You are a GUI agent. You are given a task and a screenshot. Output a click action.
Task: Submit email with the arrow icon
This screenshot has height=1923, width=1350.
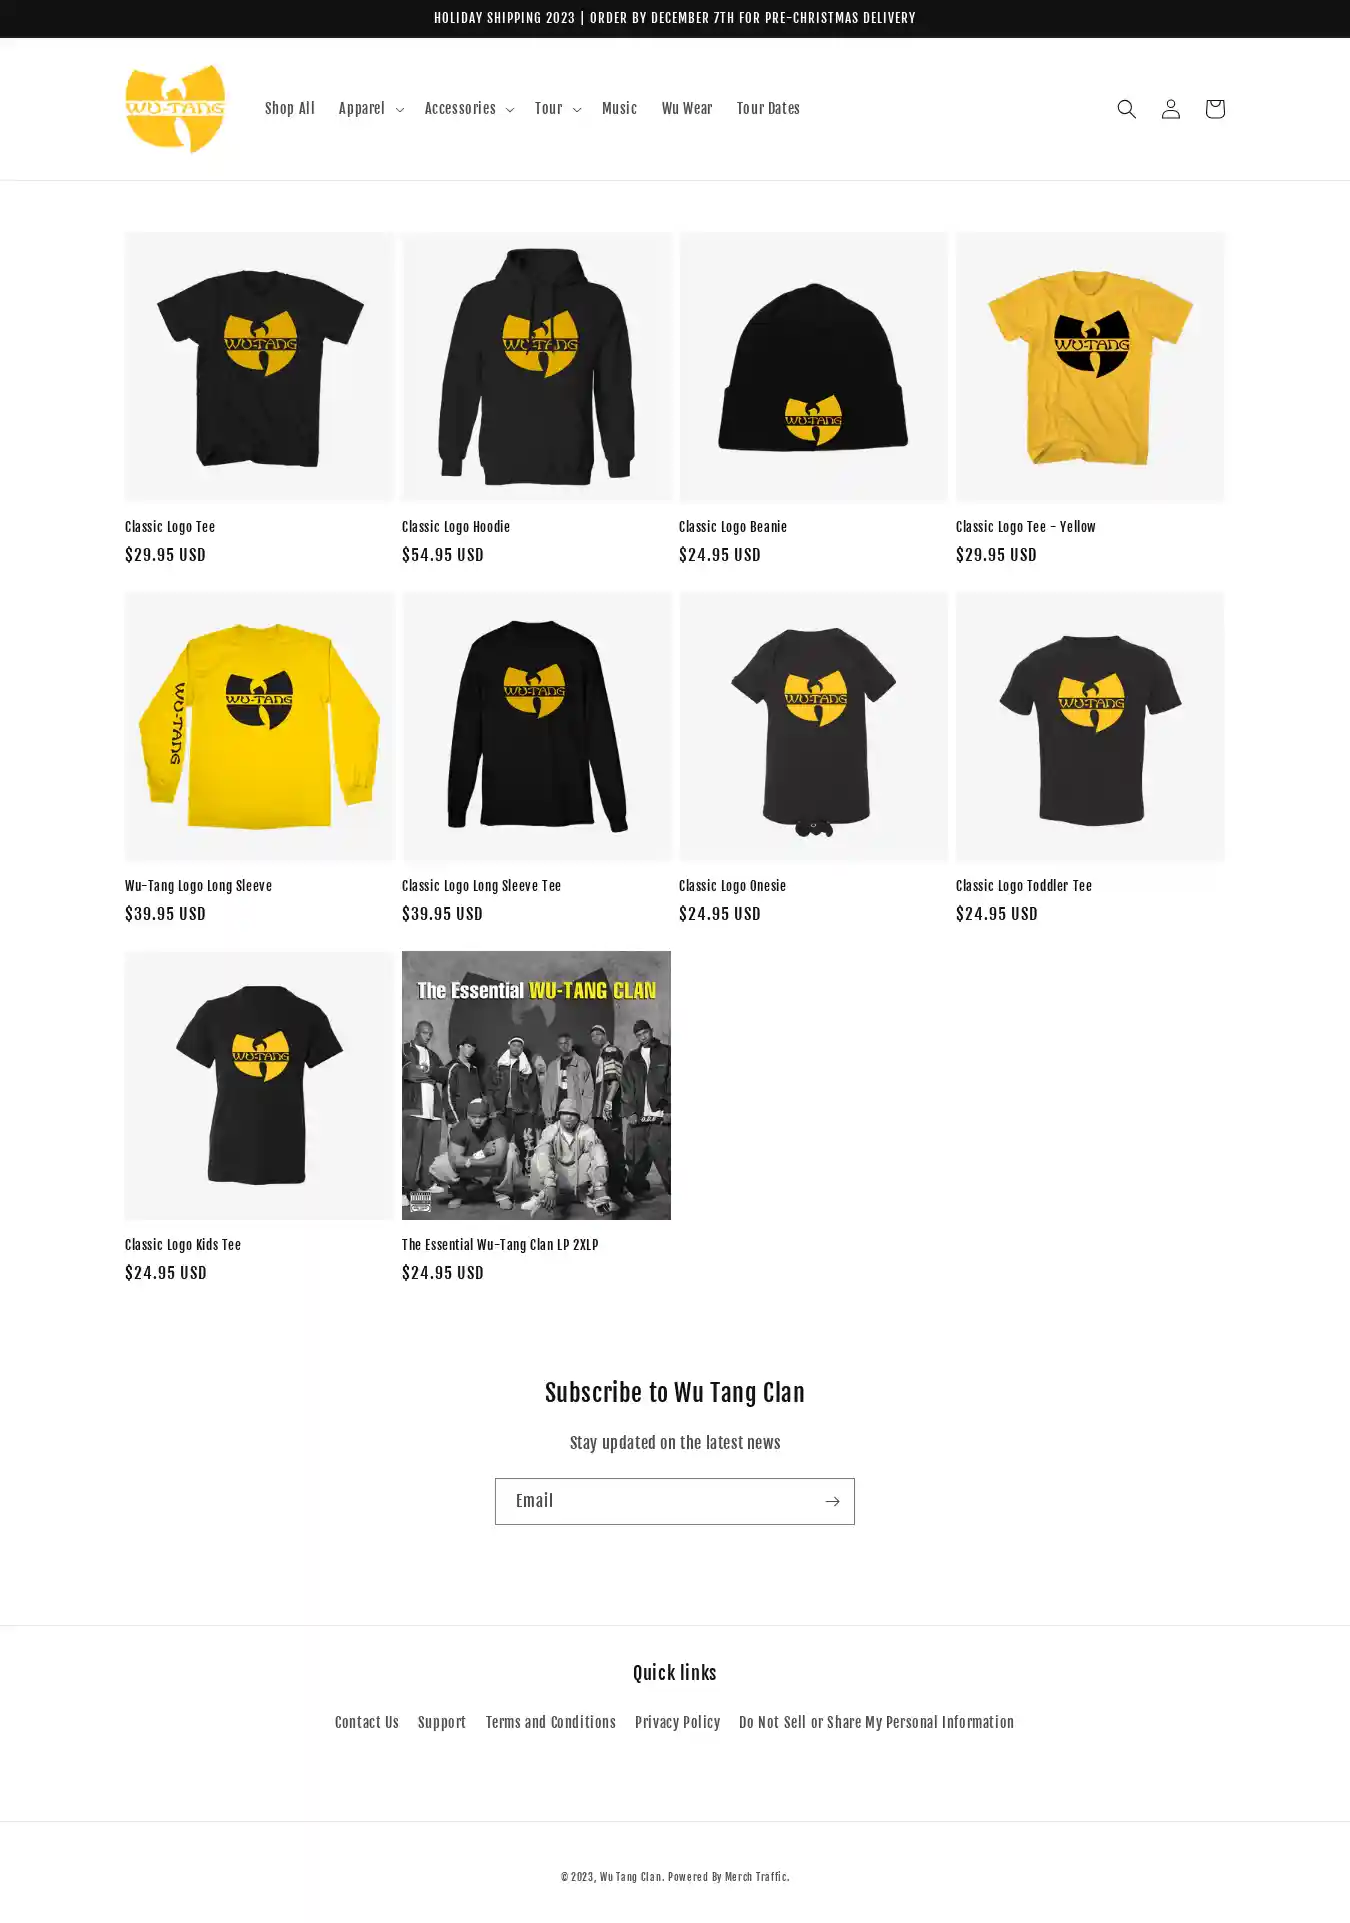pos(832,1501)
